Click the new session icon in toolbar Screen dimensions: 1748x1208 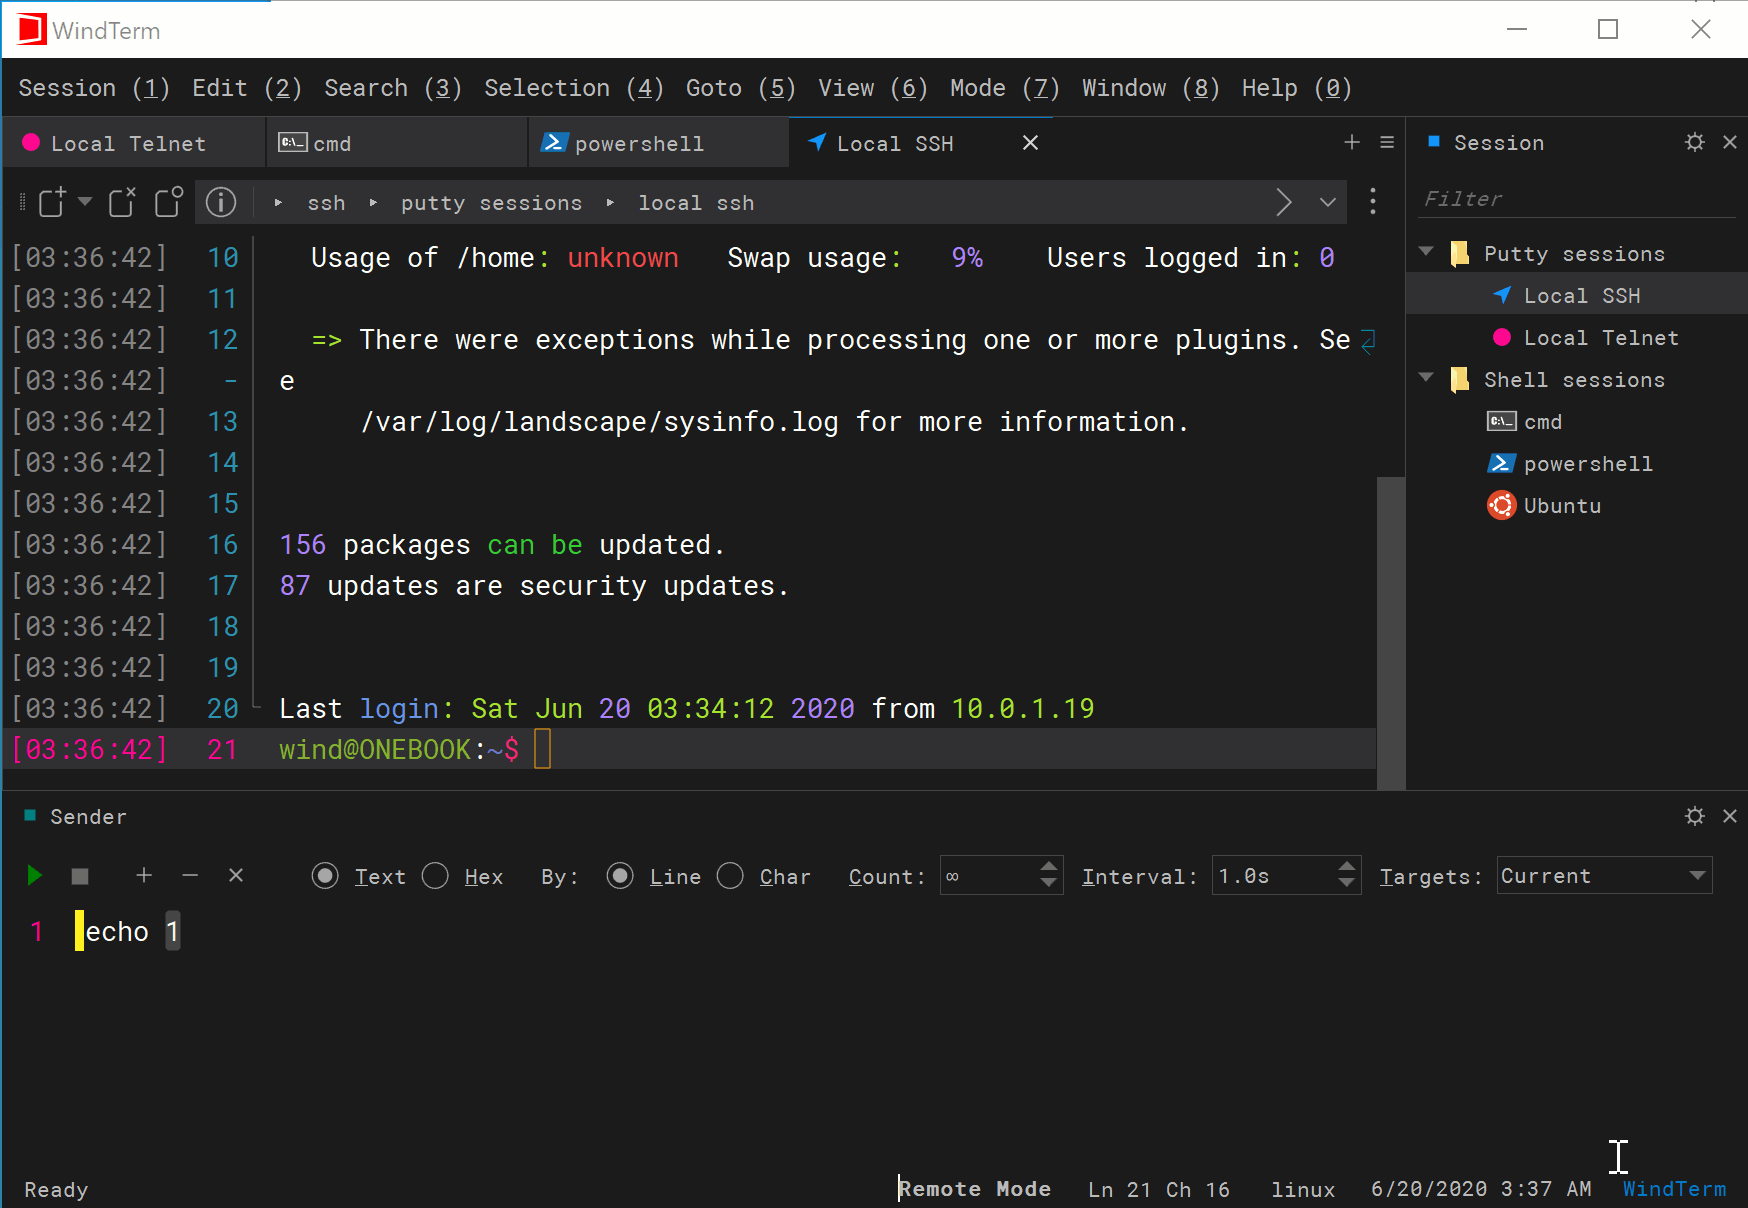click(52, 202)
